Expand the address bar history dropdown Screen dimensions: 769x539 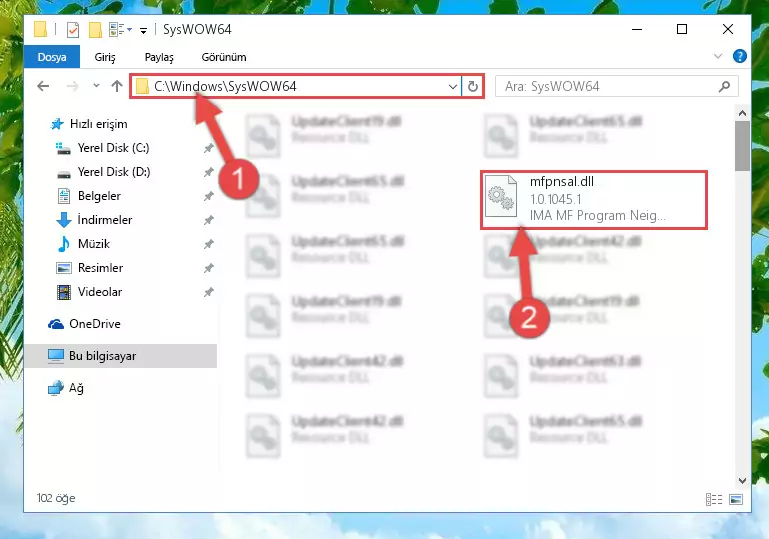pyautogui.click(x=453, y=87)
